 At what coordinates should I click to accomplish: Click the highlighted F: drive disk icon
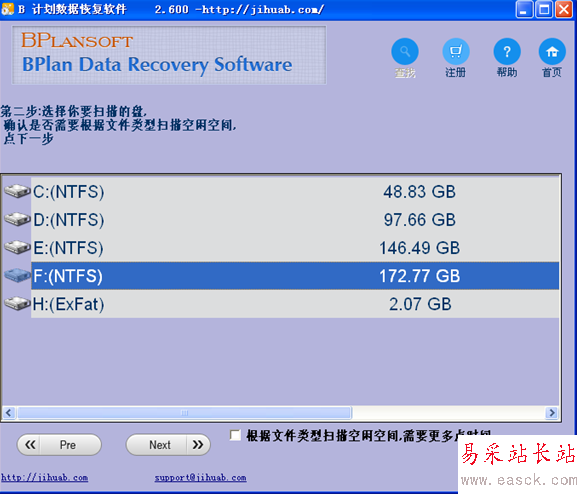17,276
